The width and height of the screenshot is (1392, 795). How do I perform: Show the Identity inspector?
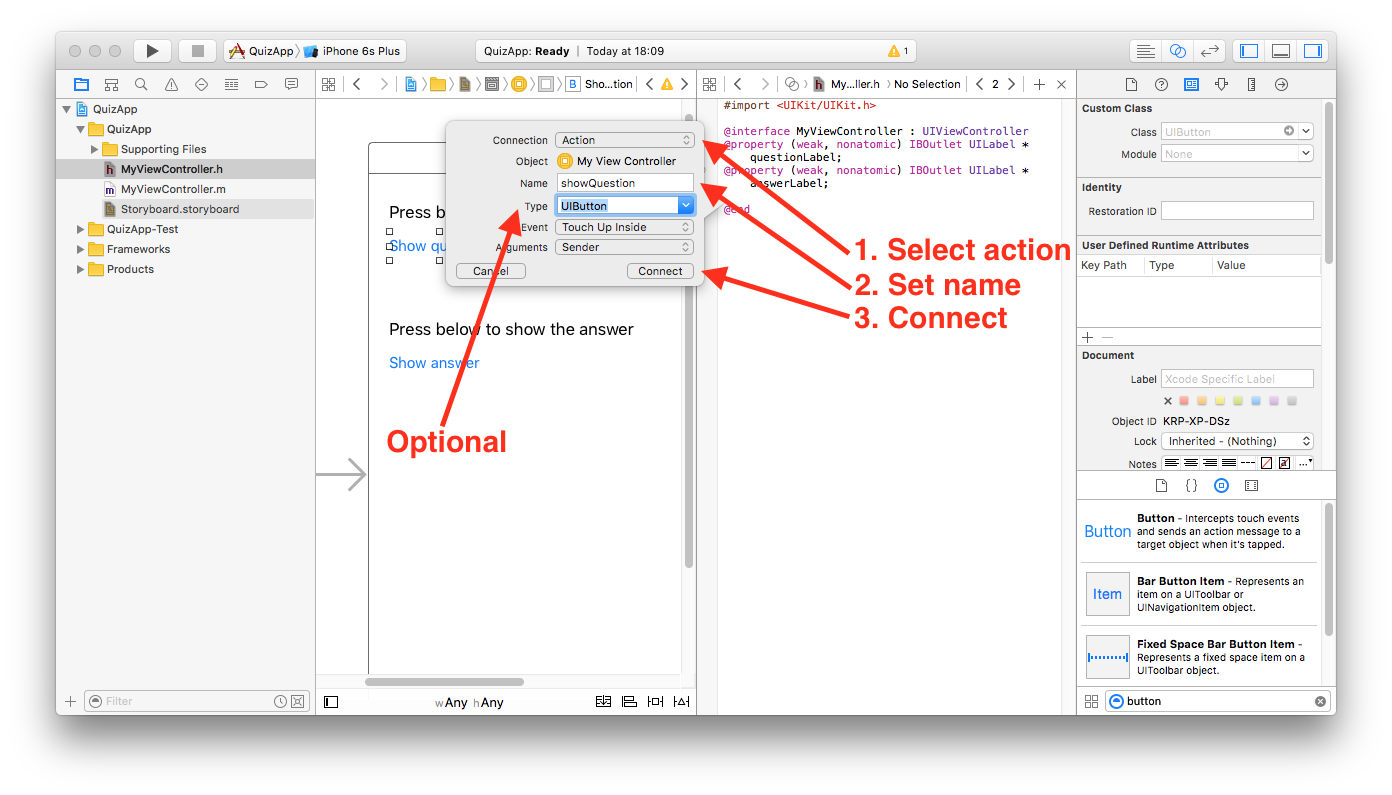[1191, 84]
